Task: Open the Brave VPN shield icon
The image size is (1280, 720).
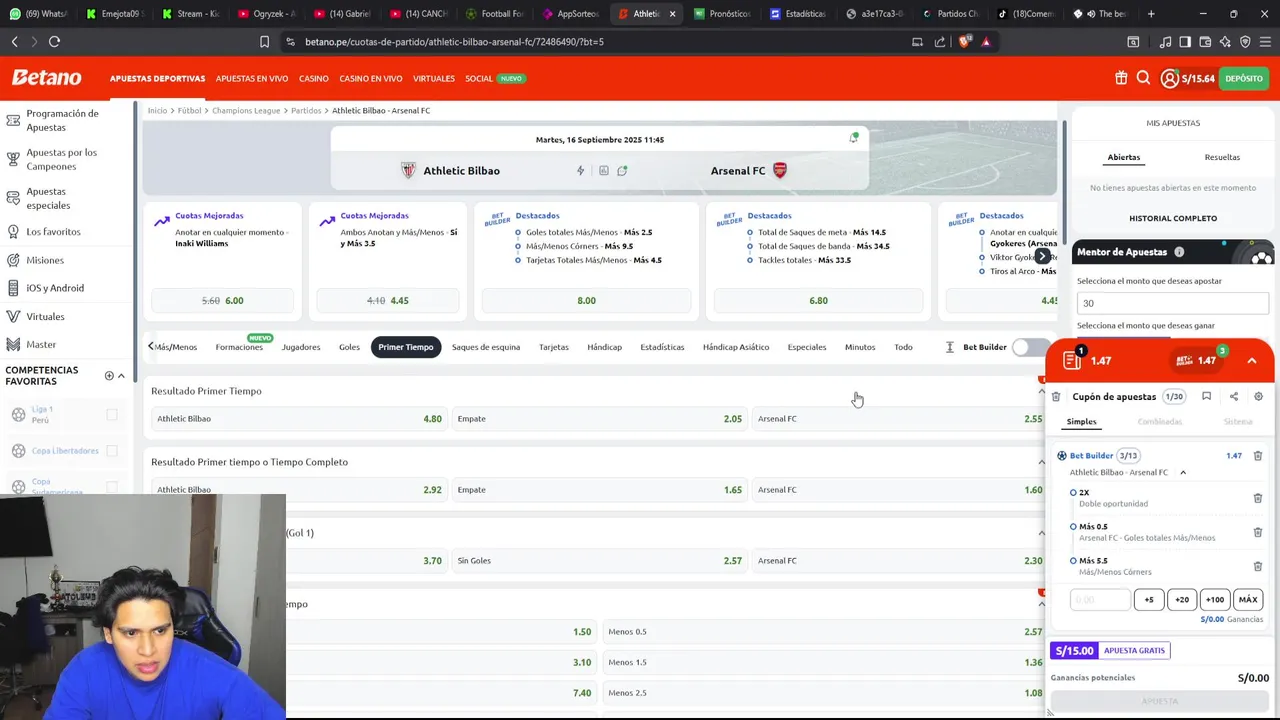Action: pyautogui.click(x=1245, y=42)
